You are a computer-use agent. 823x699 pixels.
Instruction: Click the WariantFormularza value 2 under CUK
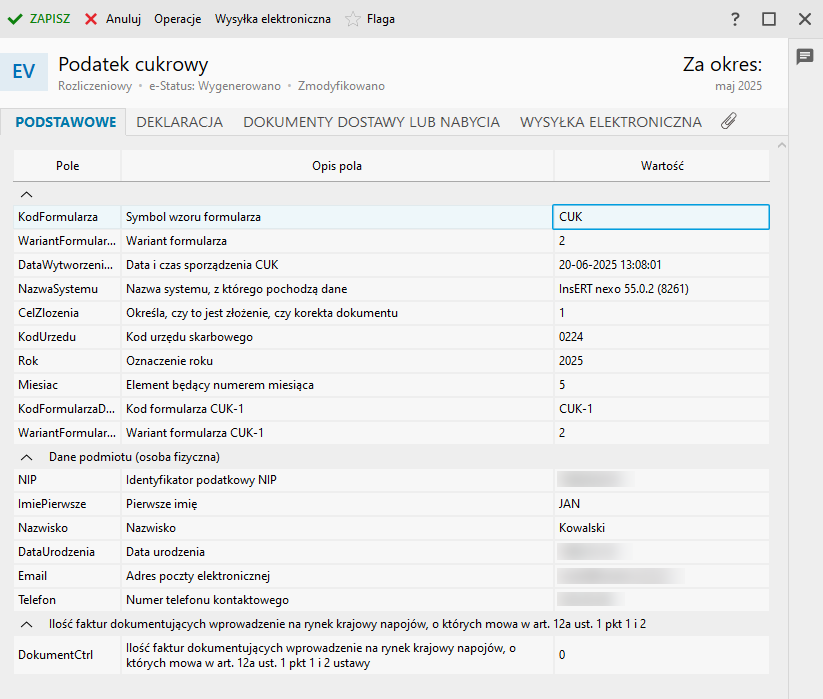coord(661,241)
